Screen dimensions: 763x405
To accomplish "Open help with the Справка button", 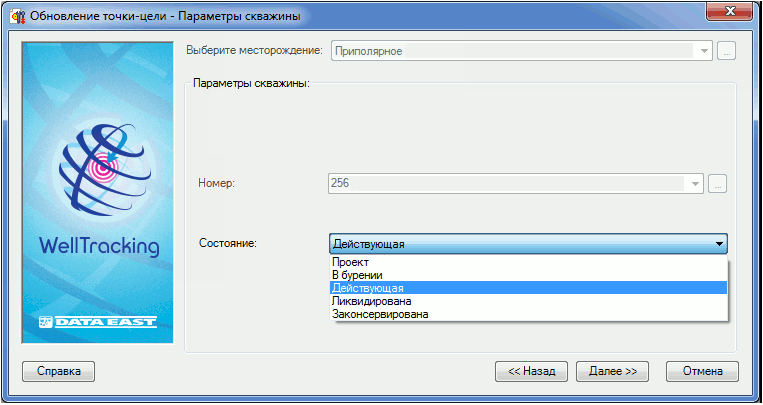I will (58, 371).
